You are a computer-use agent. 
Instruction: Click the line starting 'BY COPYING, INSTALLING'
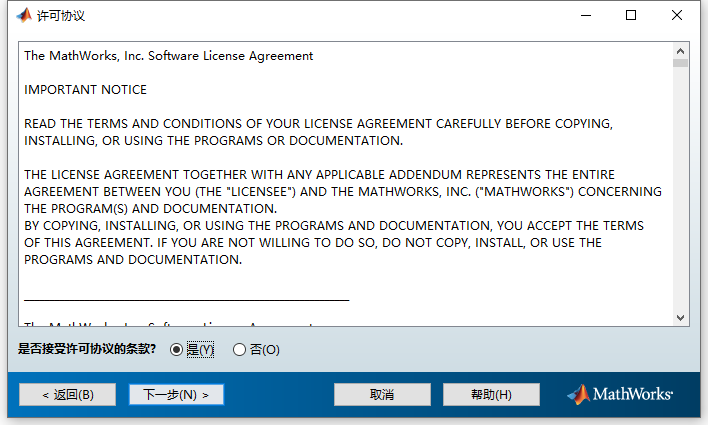[334, 225]
